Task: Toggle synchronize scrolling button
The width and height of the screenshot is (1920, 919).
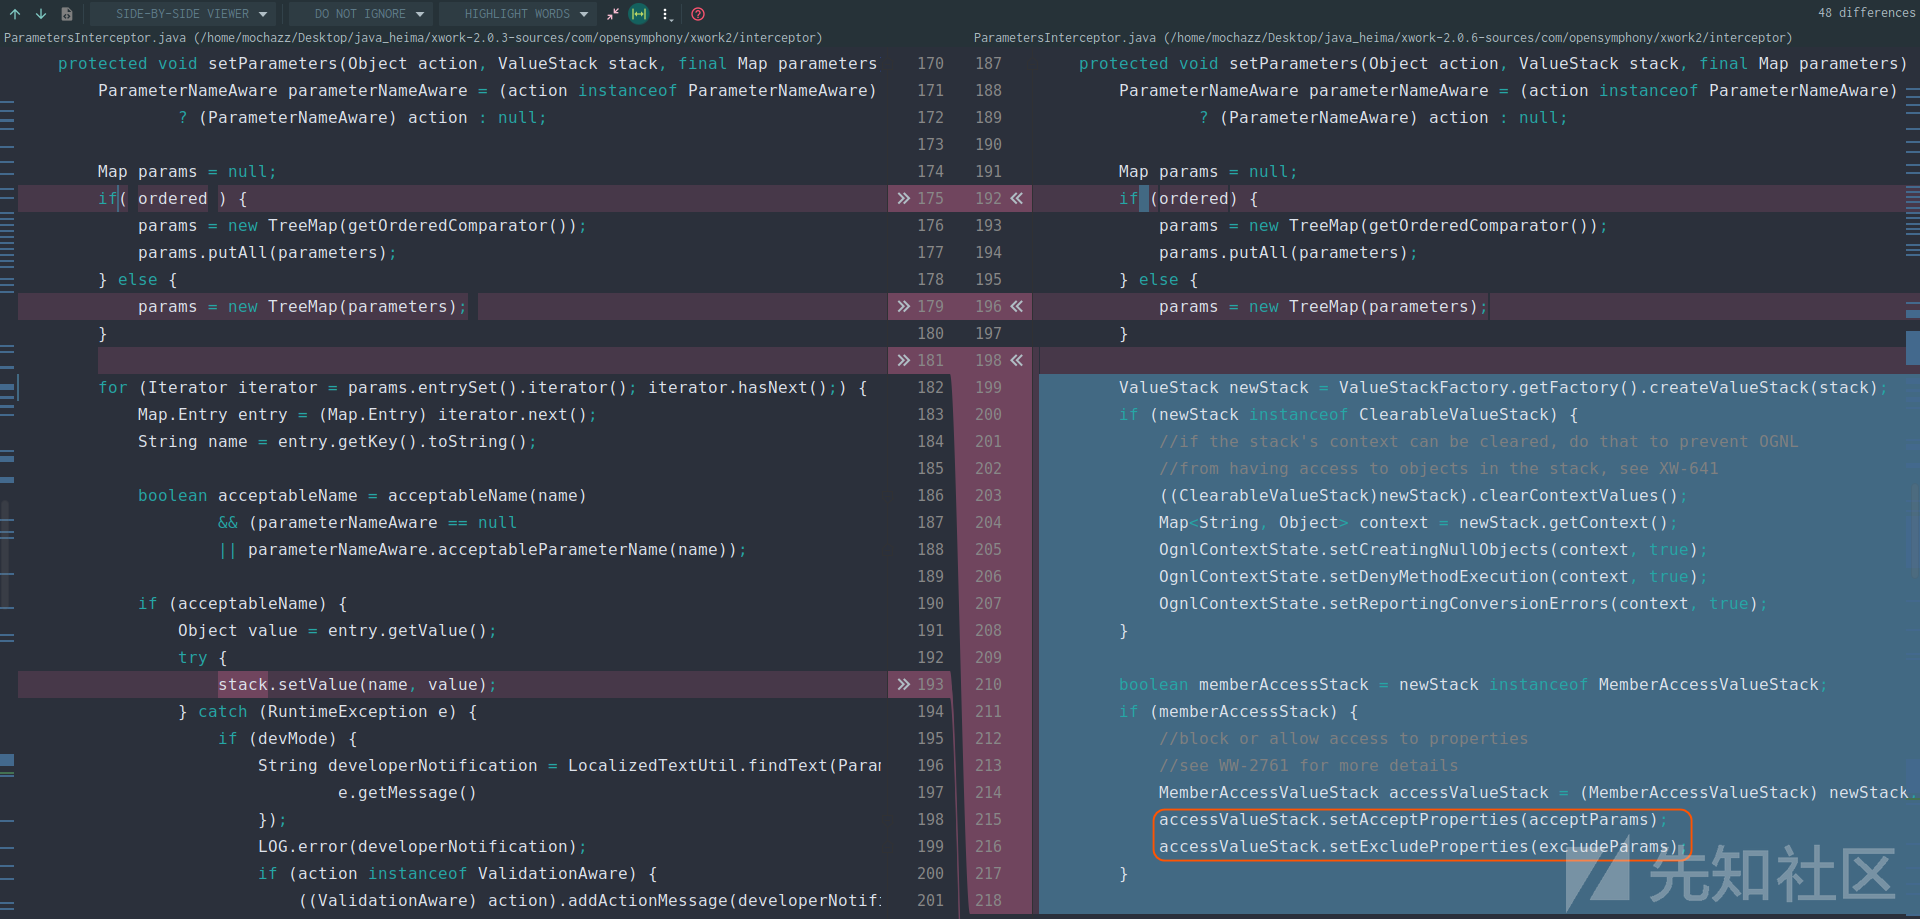Action: (639, 14)
